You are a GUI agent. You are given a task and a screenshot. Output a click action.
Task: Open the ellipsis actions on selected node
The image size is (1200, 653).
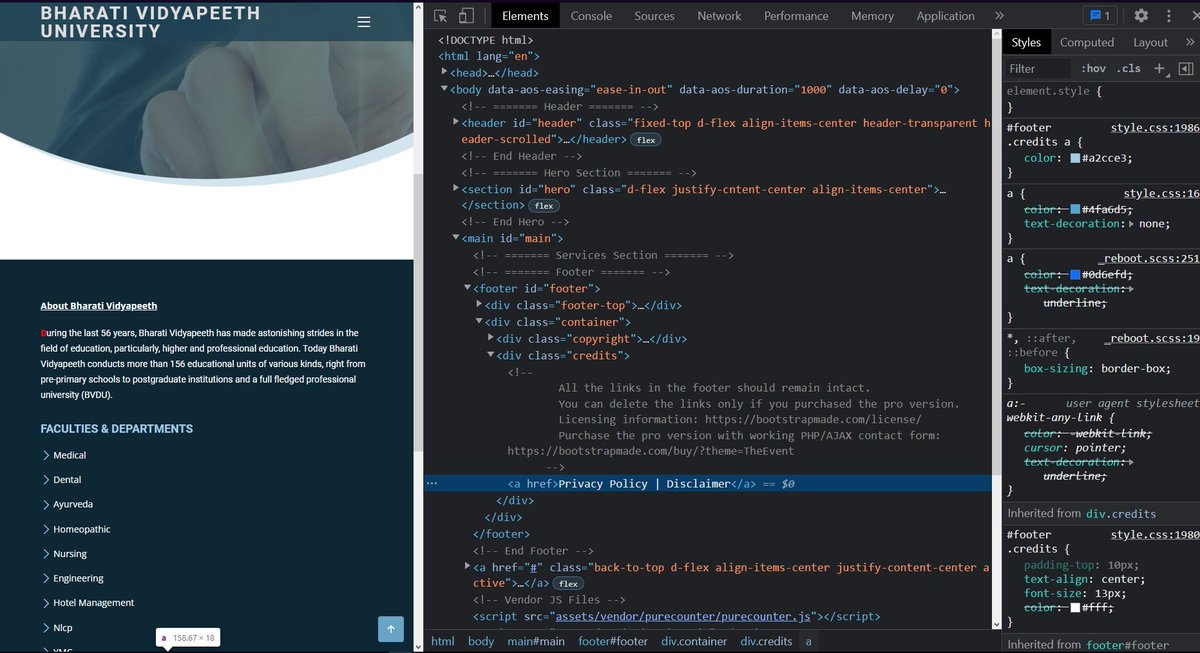(432, 484)
